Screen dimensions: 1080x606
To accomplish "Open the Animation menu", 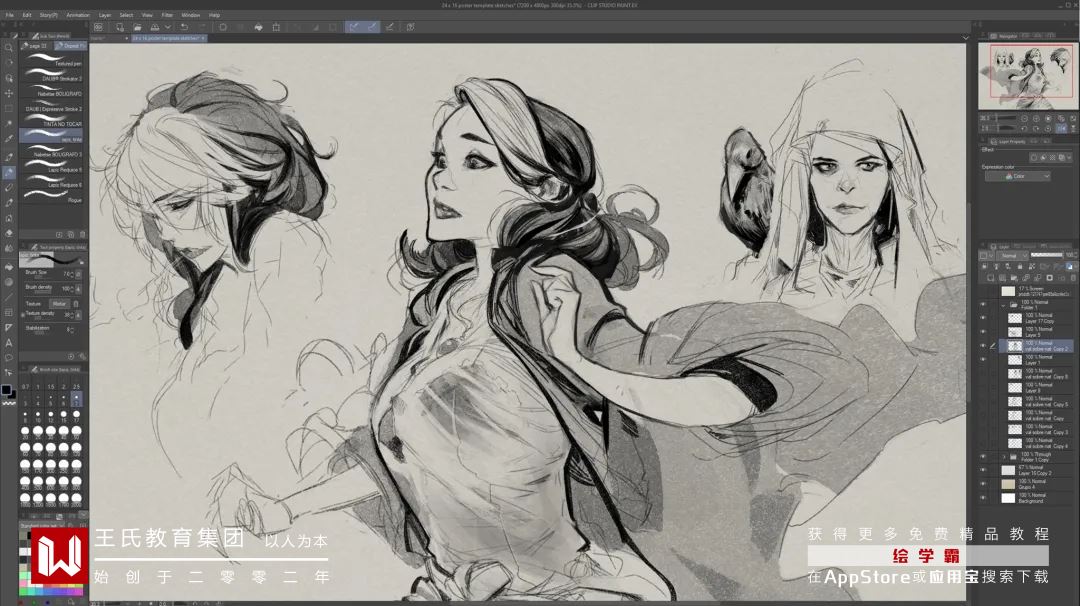I will tap(77, 14).
